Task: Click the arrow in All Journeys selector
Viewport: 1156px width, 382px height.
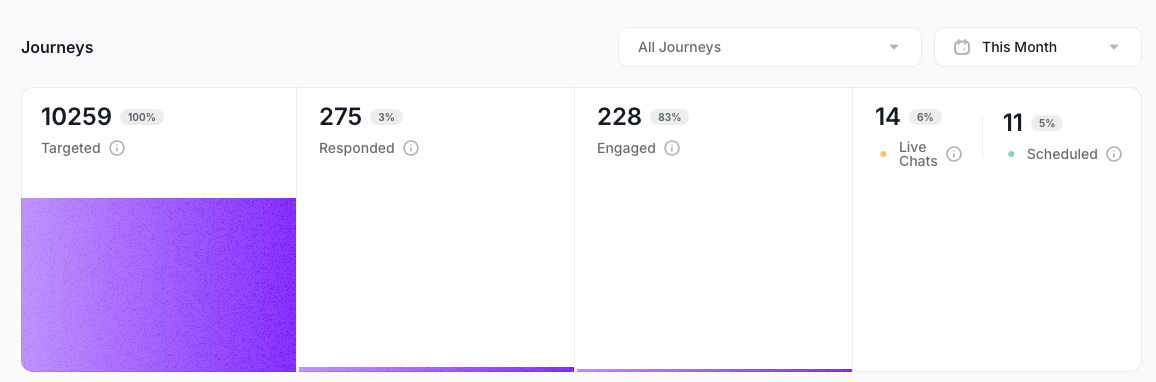Action: [x=894, y=47]
